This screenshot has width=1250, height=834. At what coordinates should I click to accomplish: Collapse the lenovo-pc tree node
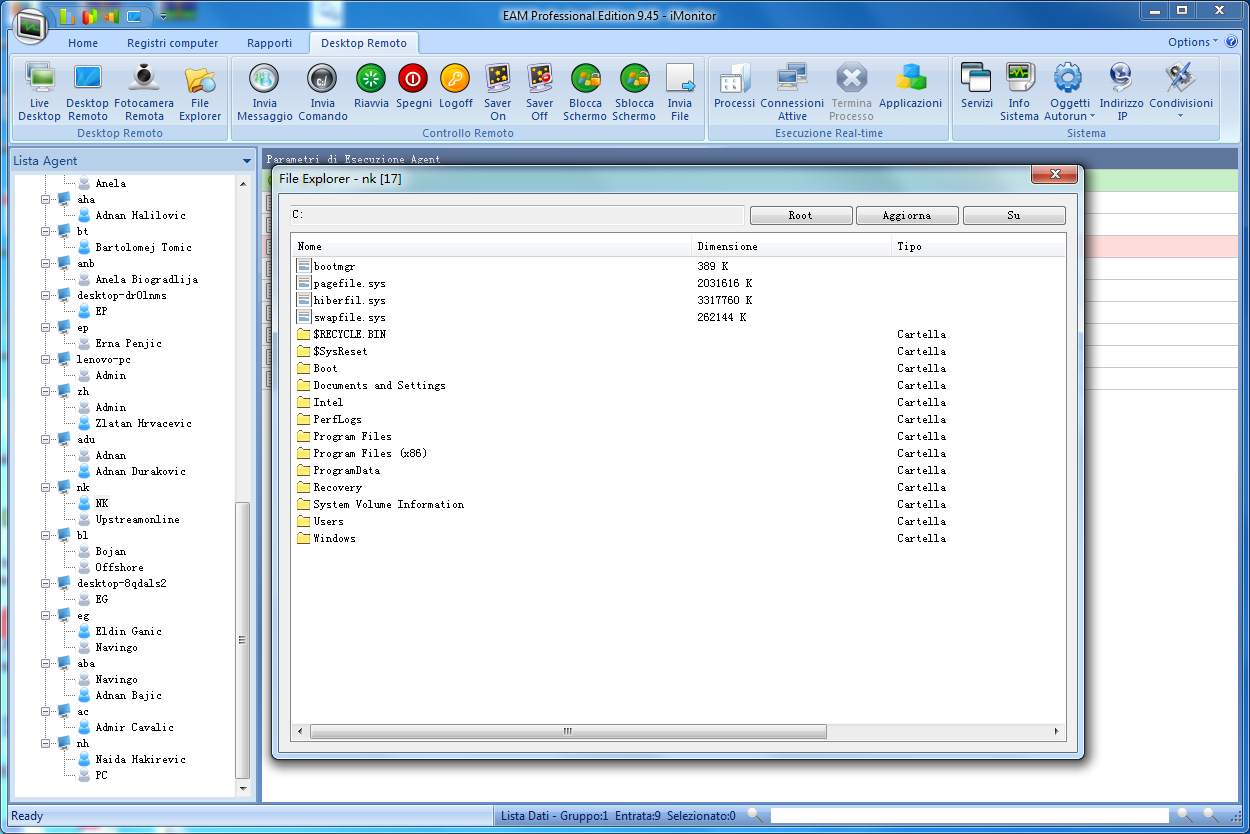pyautogui.click(x=46, y=359)
